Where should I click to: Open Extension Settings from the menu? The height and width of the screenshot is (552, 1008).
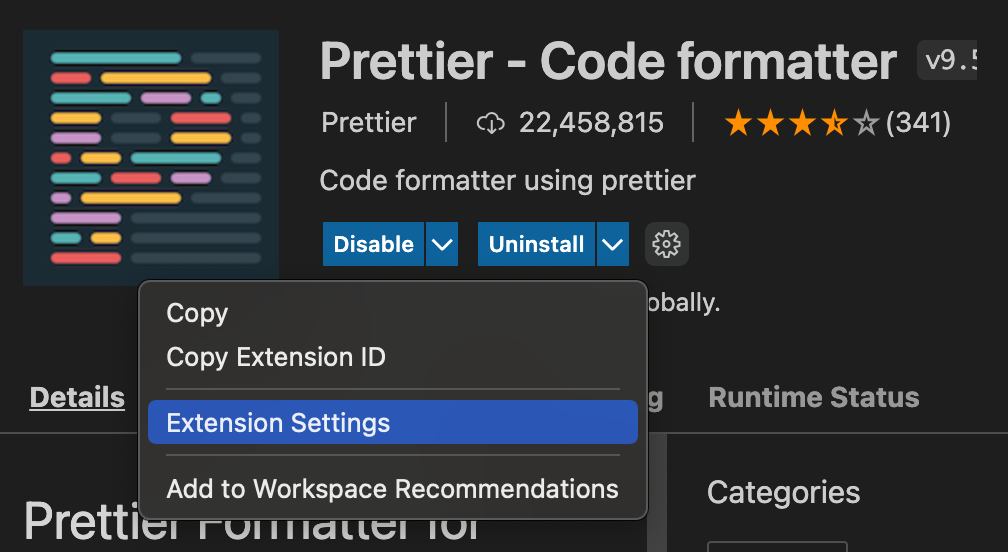pos(393,422)
